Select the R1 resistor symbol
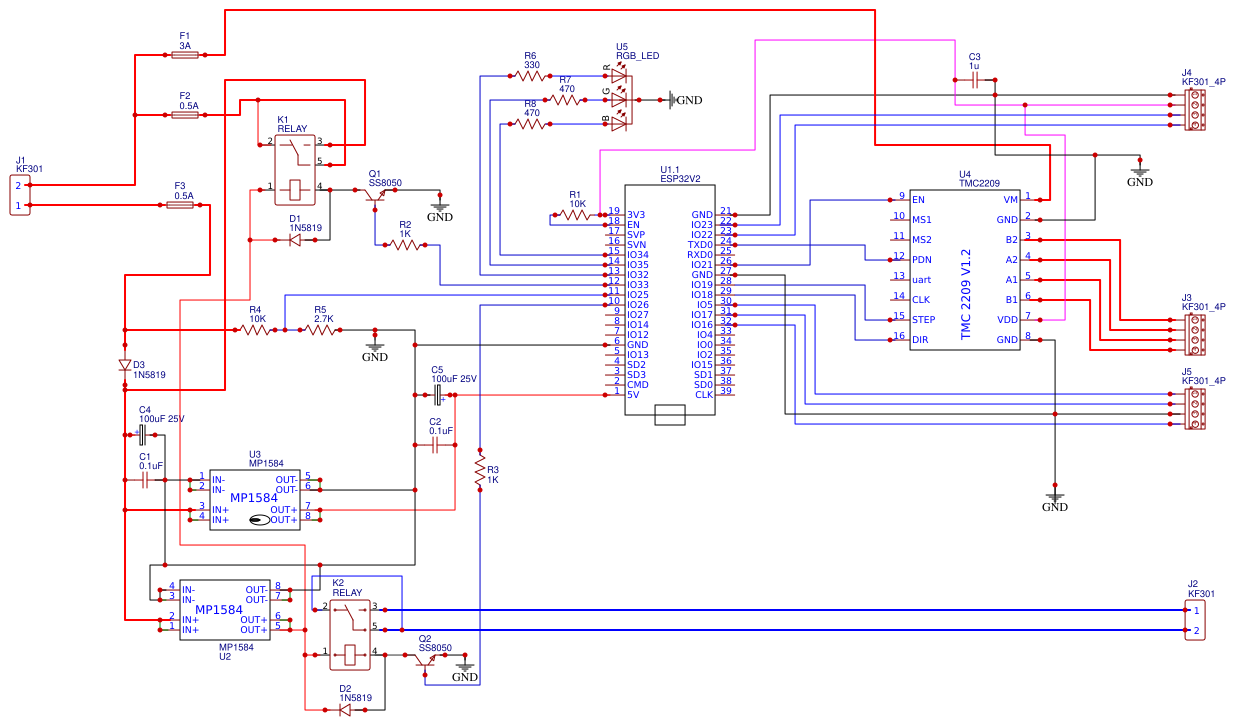 point(576,215)
